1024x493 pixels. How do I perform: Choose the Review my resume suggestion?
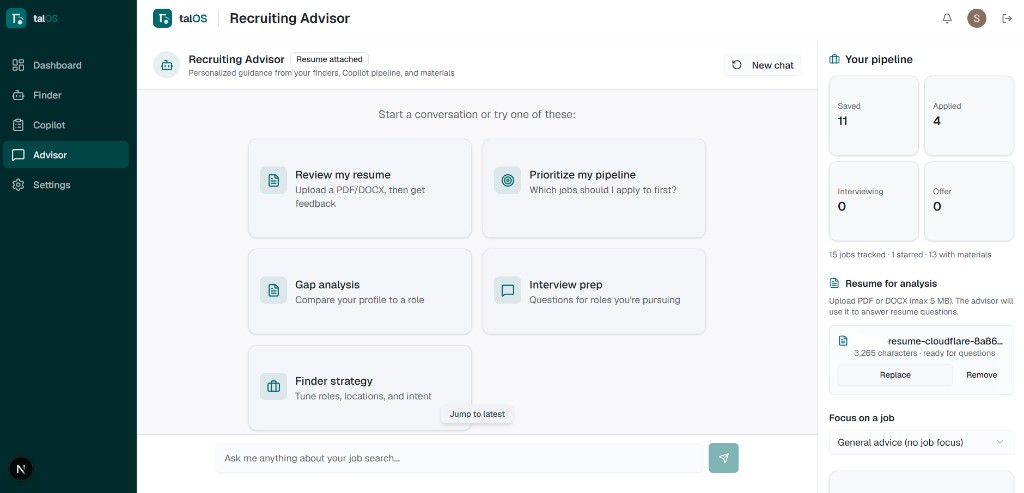click(360, 188)
